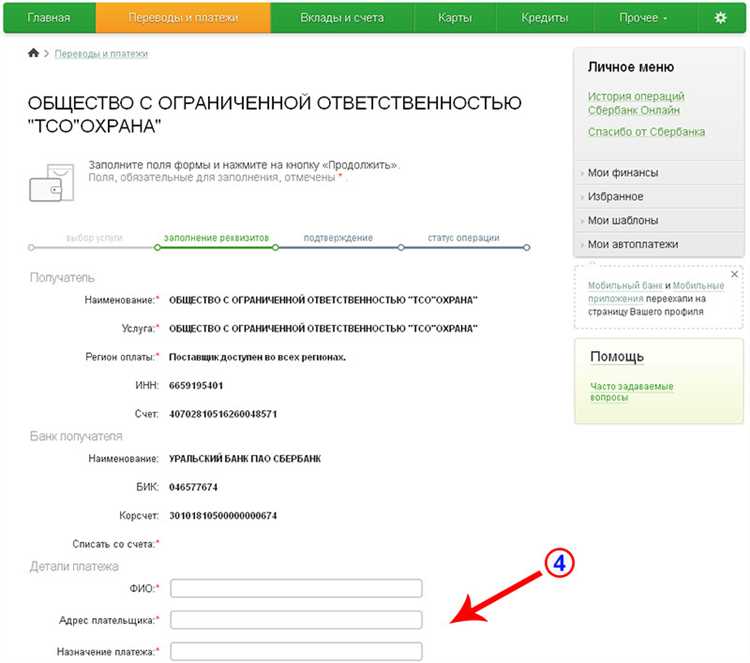Click the подтверждение step label

pyautogui.click(x=338, y=238)
